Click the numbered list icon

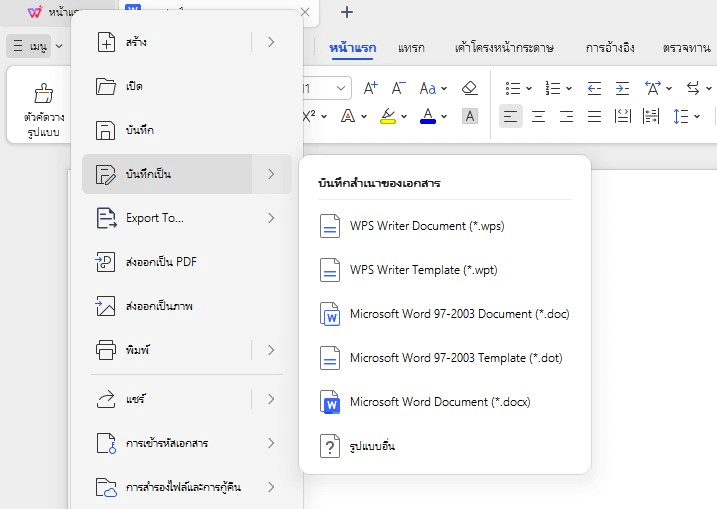(x=553, y=88)
